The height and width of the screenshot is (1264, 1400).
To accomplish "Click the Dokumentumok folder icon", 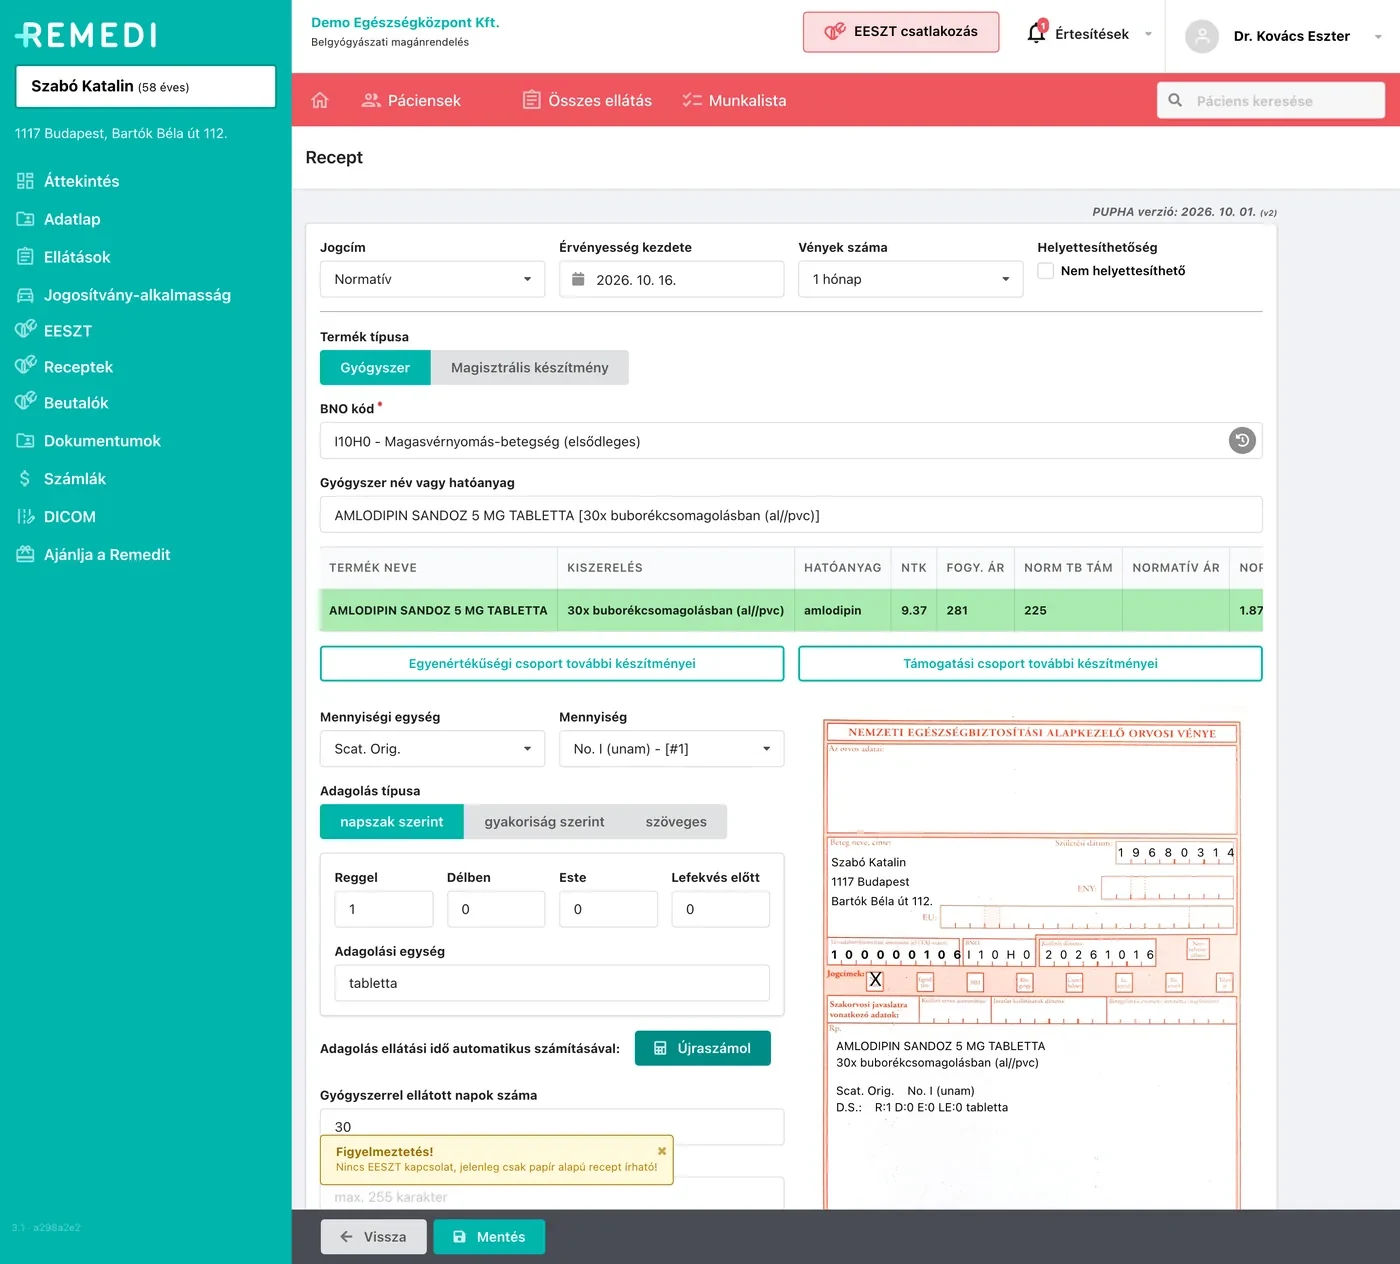I will [25, 441].
